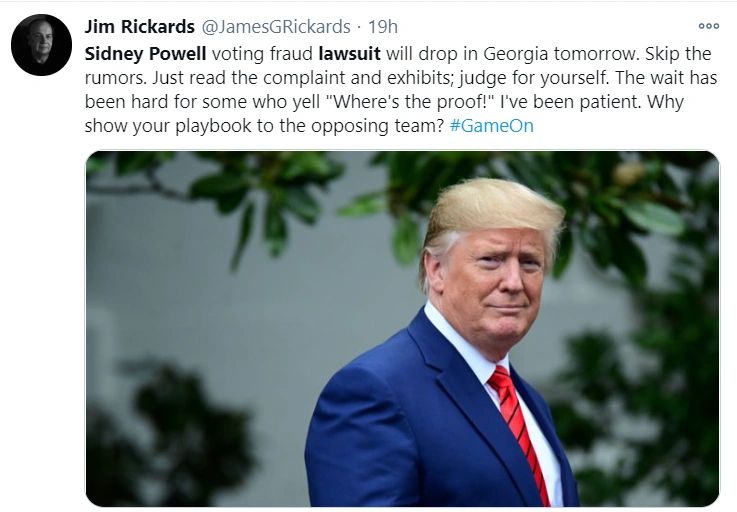737x512 pixels.
Task: Open the three-dot more options menu
Action: point(709,26)
